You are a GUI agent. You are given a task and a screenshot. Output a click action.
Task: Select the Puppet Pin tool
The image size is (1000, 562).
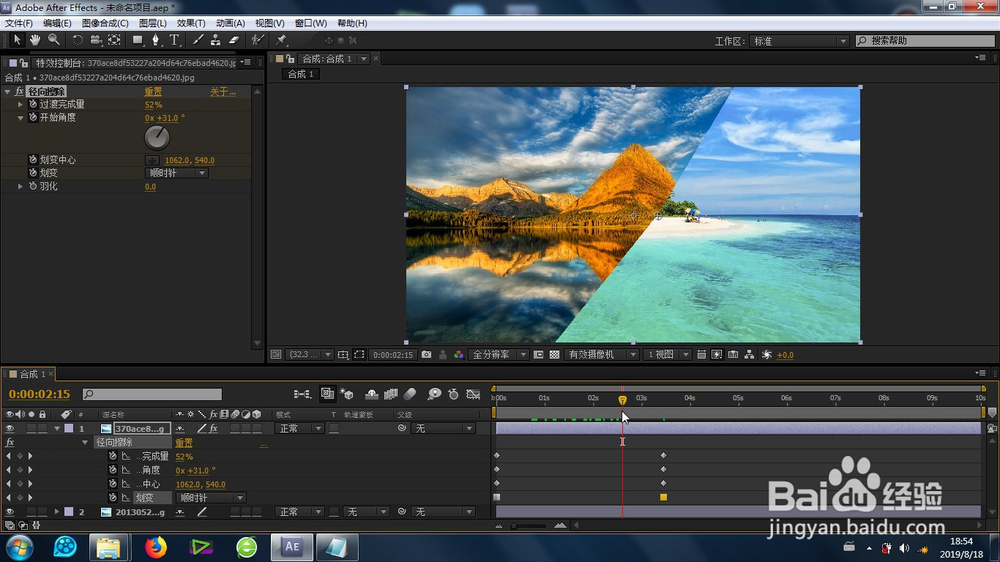(282, 40)
